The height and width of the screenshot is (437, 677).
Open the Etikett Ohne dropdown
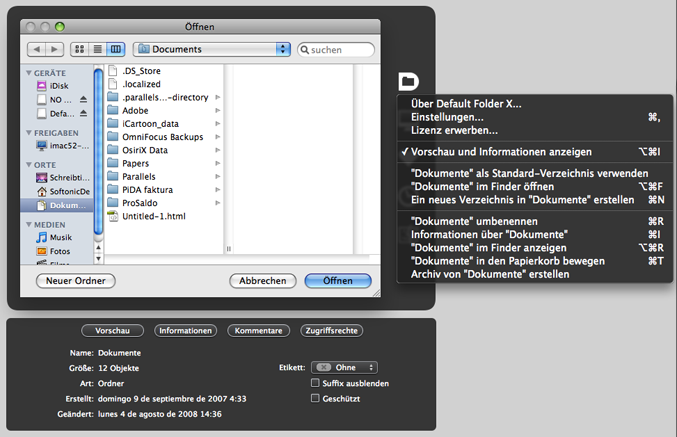[345, 367]
